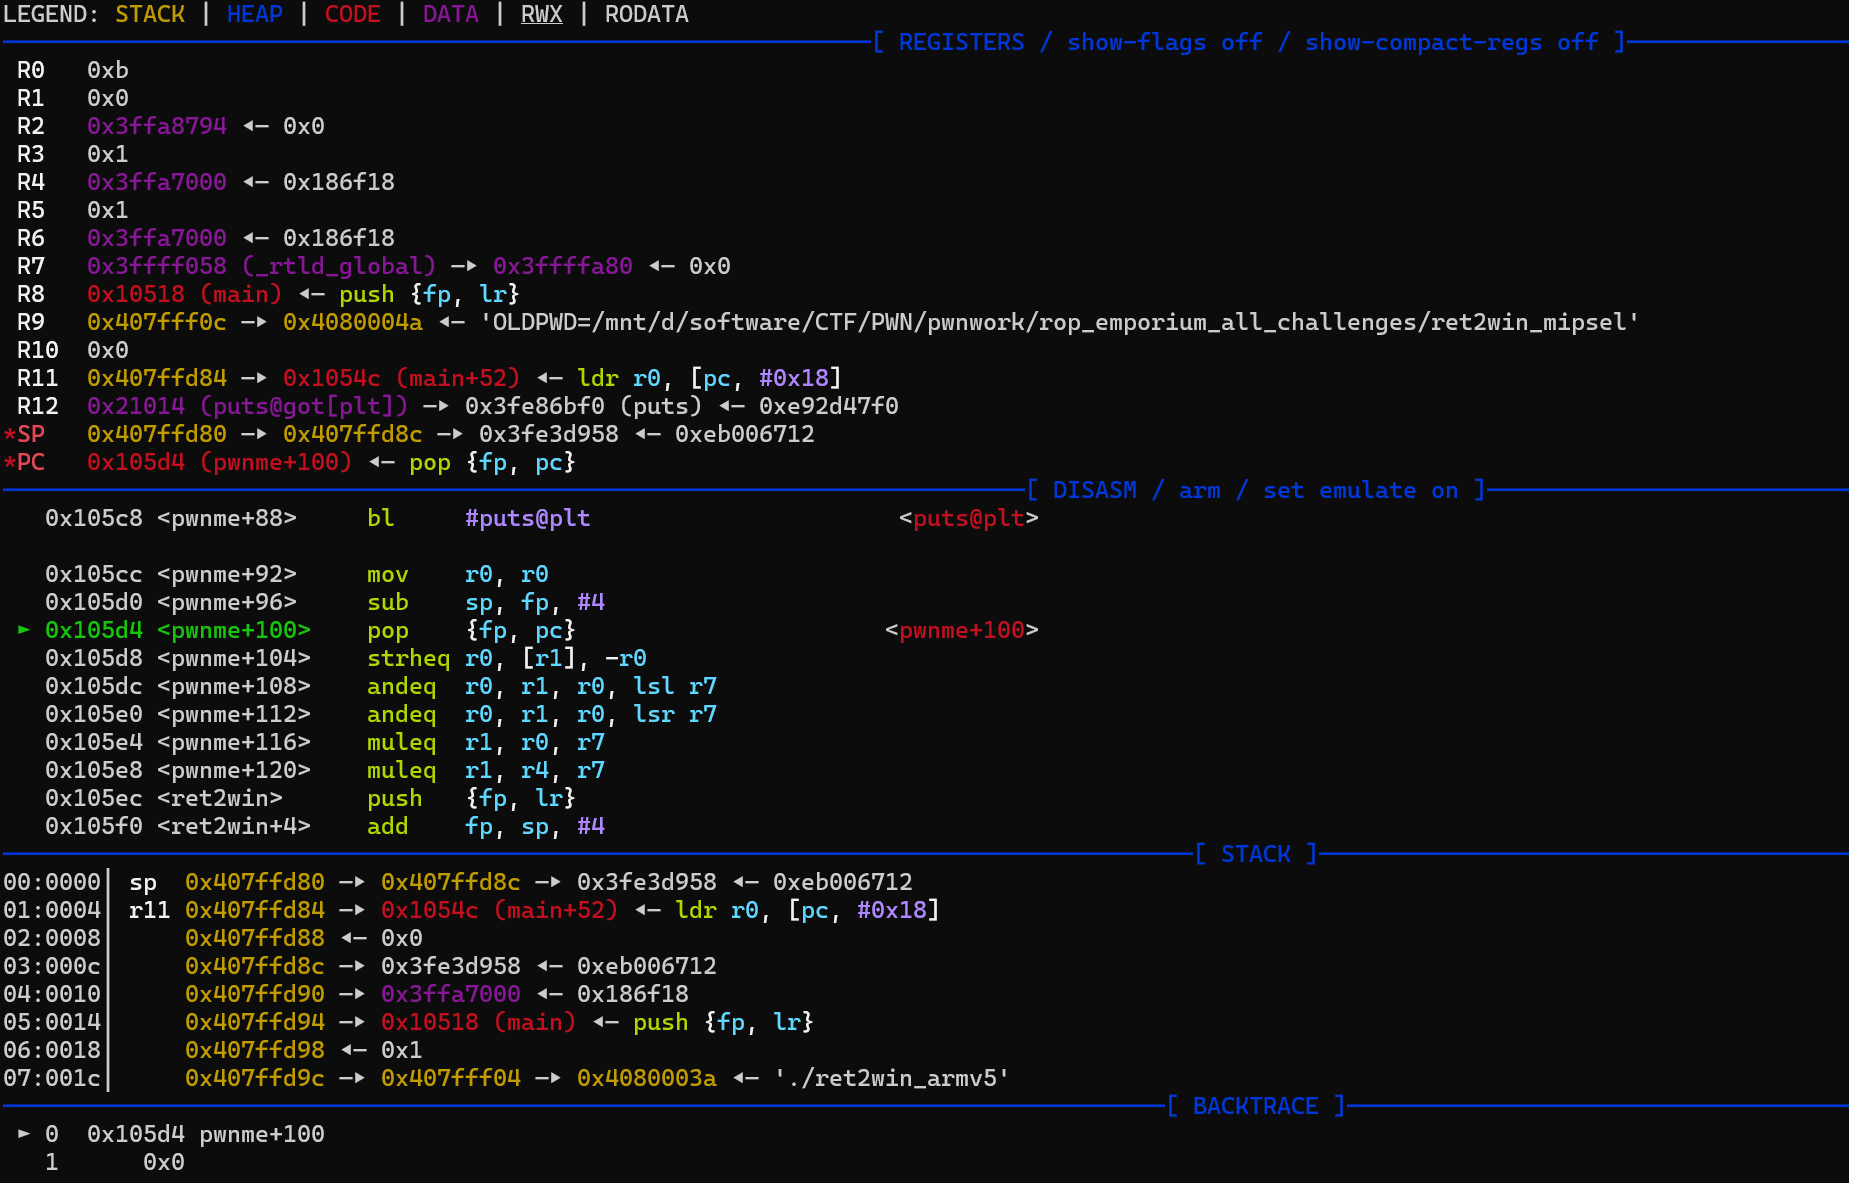Image resolution: width=1849 pixels, height=1183 pixels.
Task: Click the underlined RWX legend label
Action: pos(542,14)
